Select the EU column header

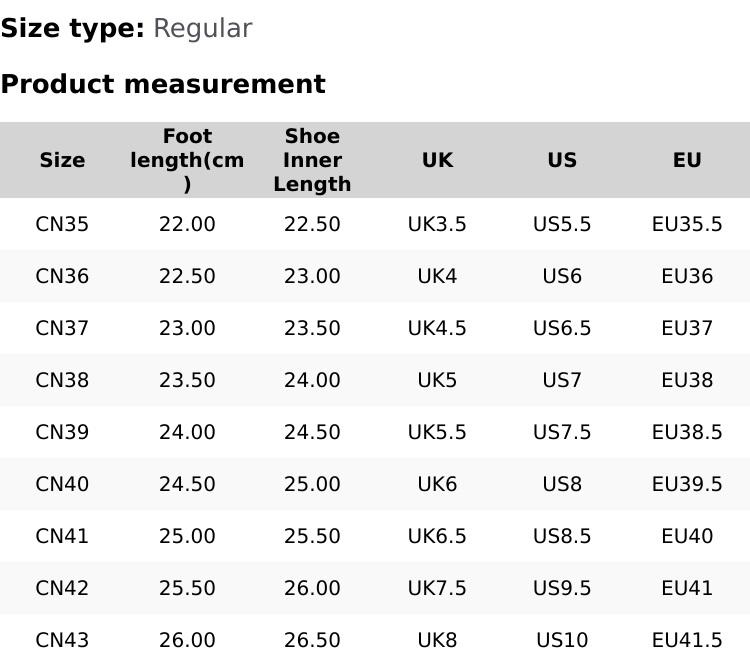[x=687, y=160]
